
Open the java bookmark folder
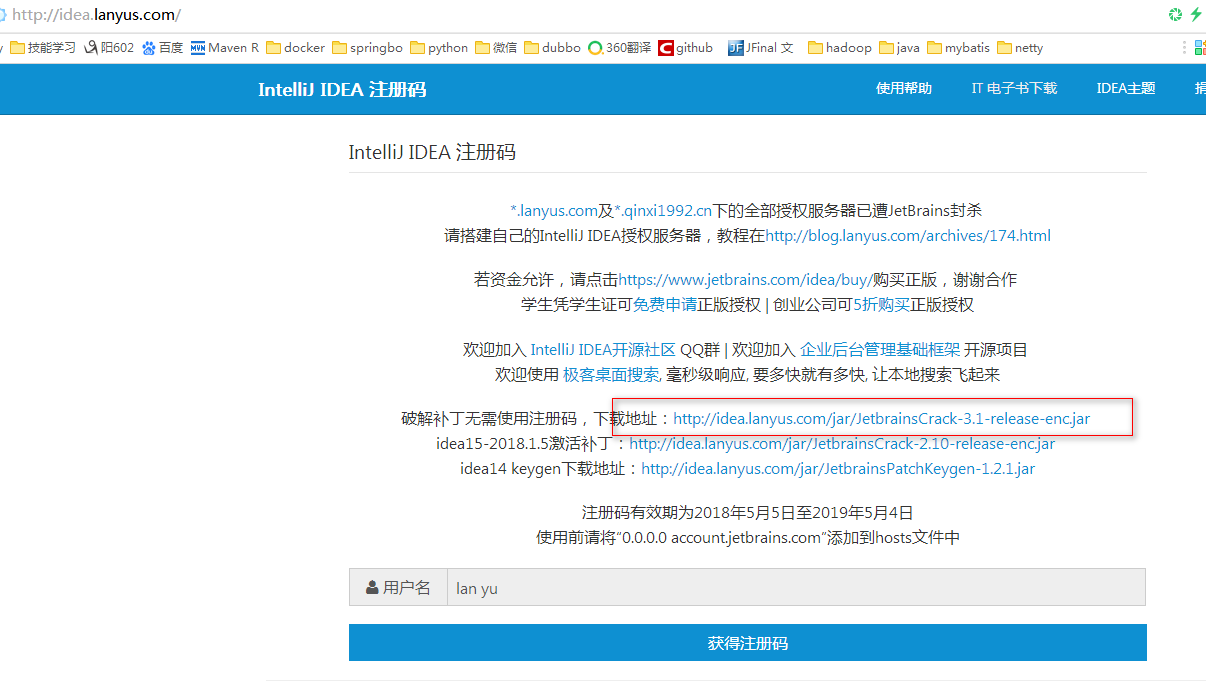pos(899,47)
